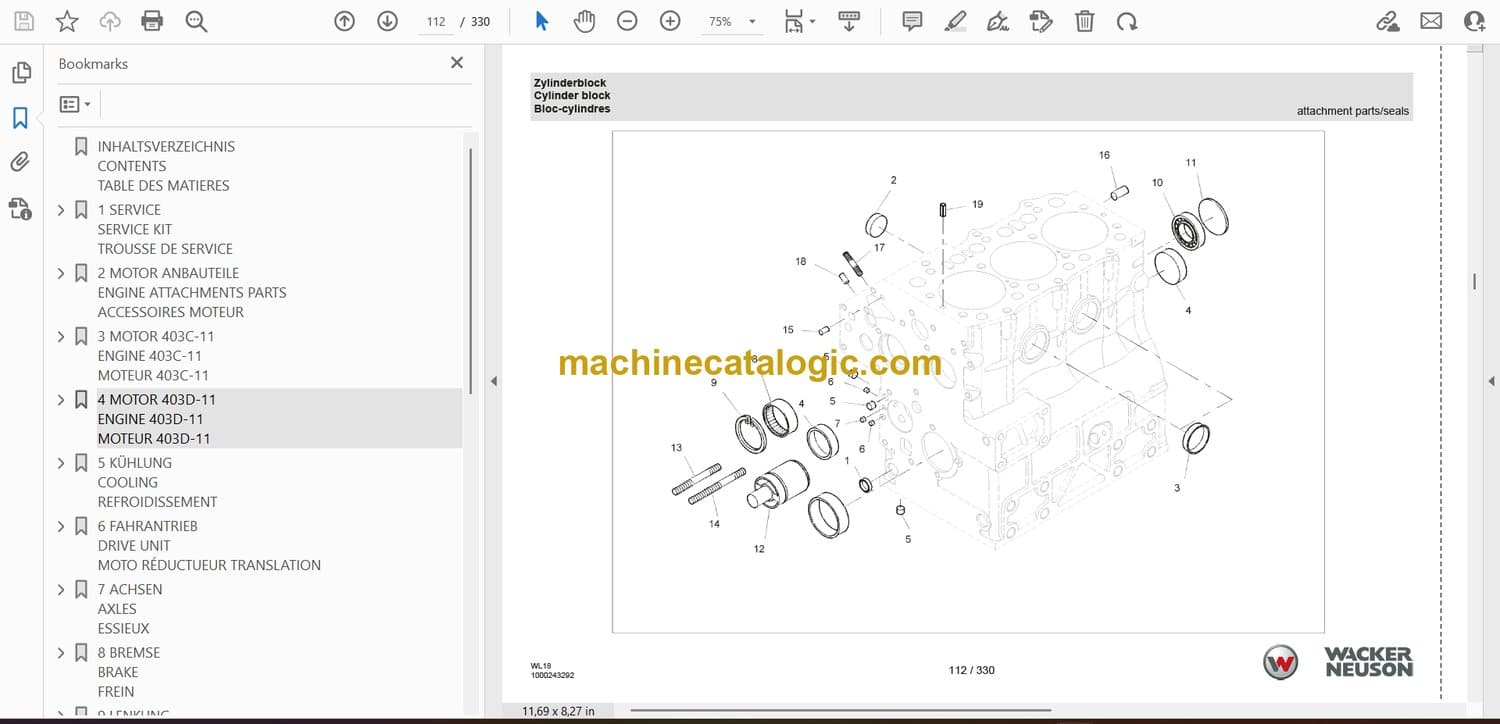Close the Bookmarks panel
Screen dimensions: 1500x724
(457, 63)
